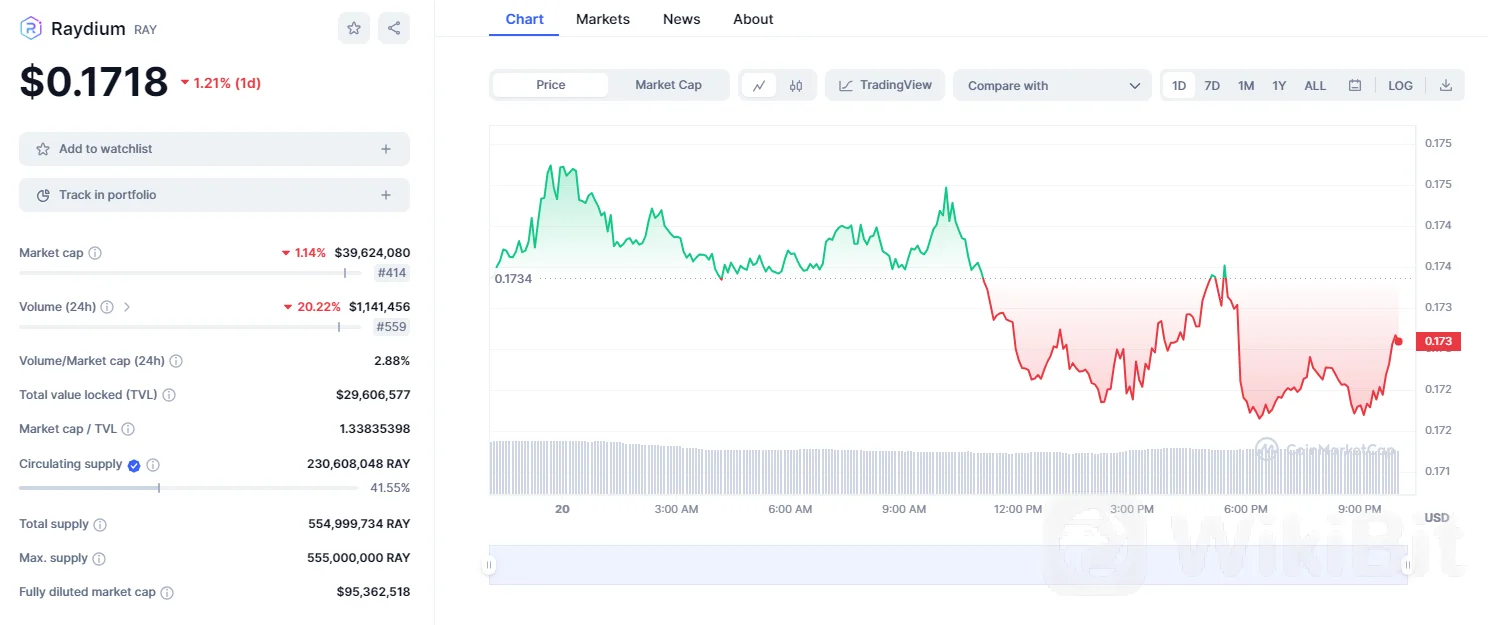This screenshot has height=625, width=1488.
Task: Click the 20.22% volume change value
Action: (312, 307)
